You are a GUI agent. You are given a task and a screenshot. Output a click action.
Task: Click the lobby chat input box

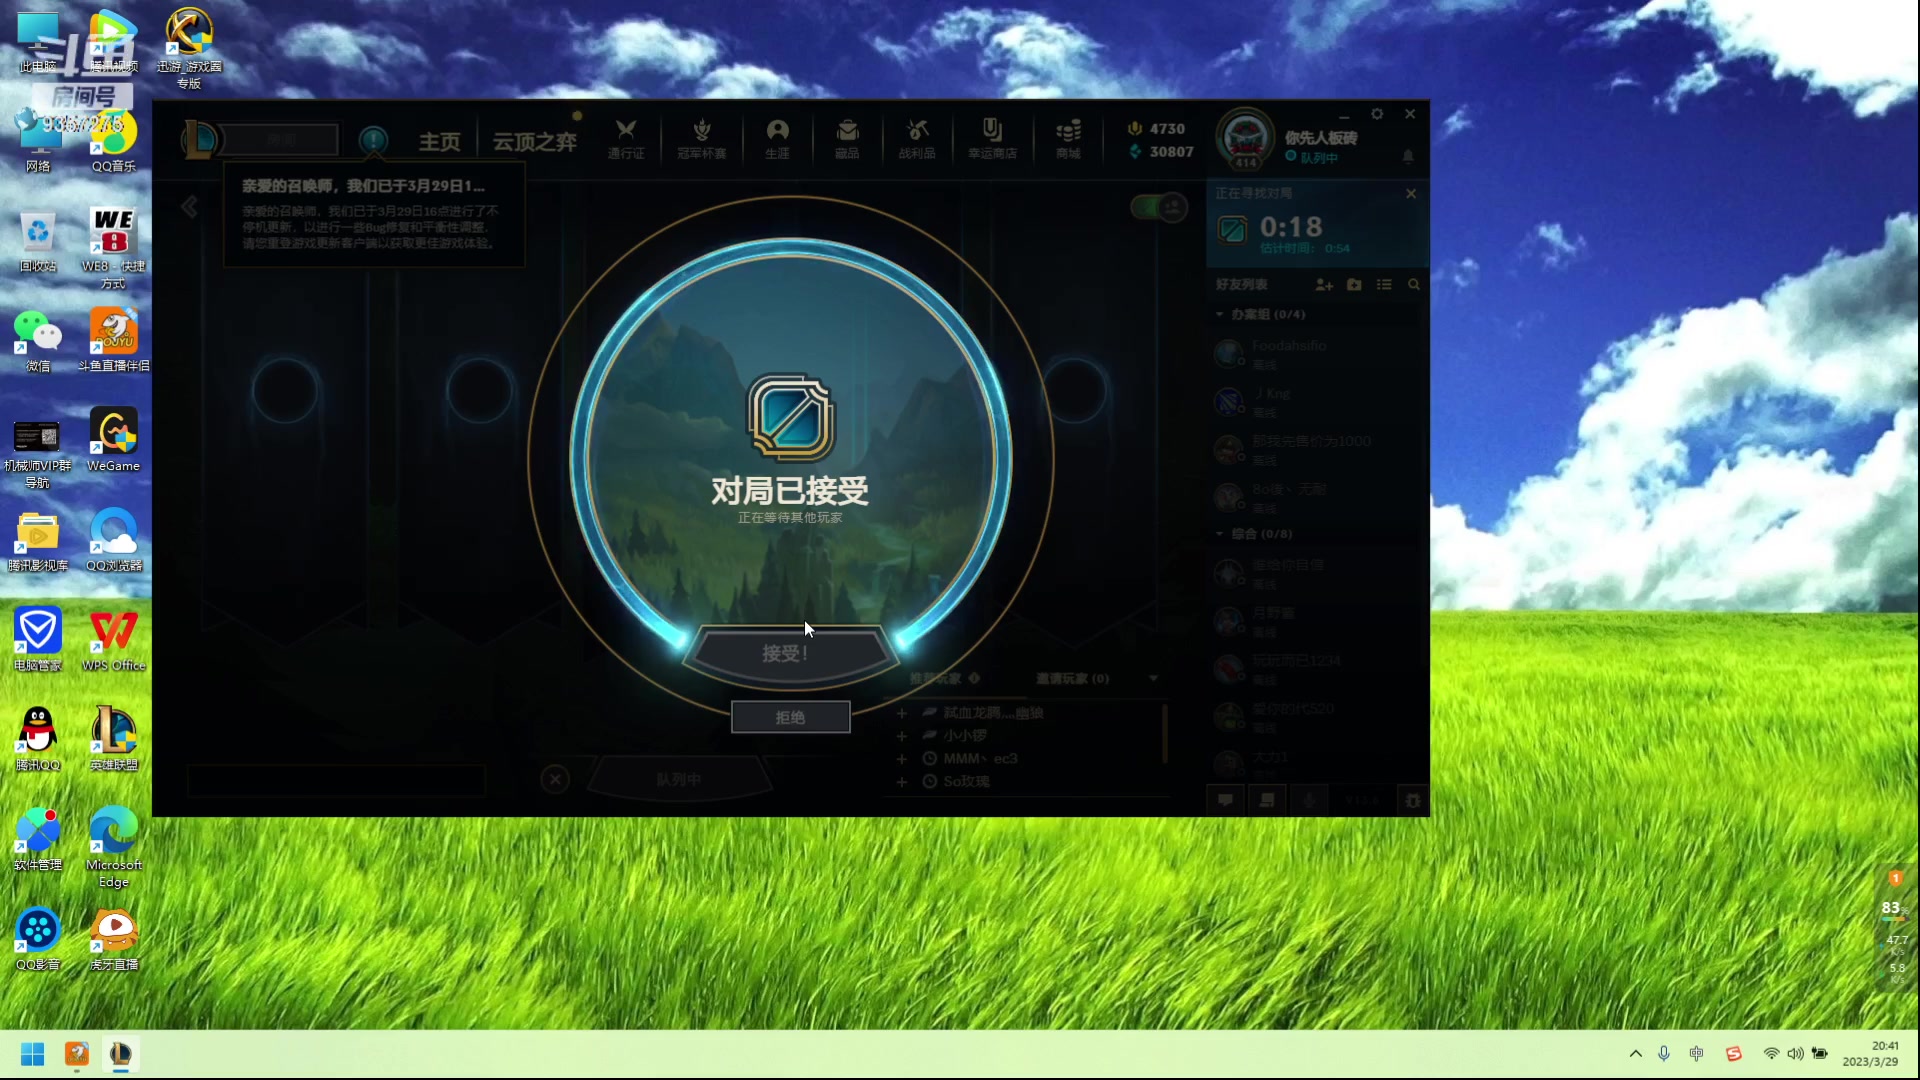pyautogui.click(x=336, y=781)
